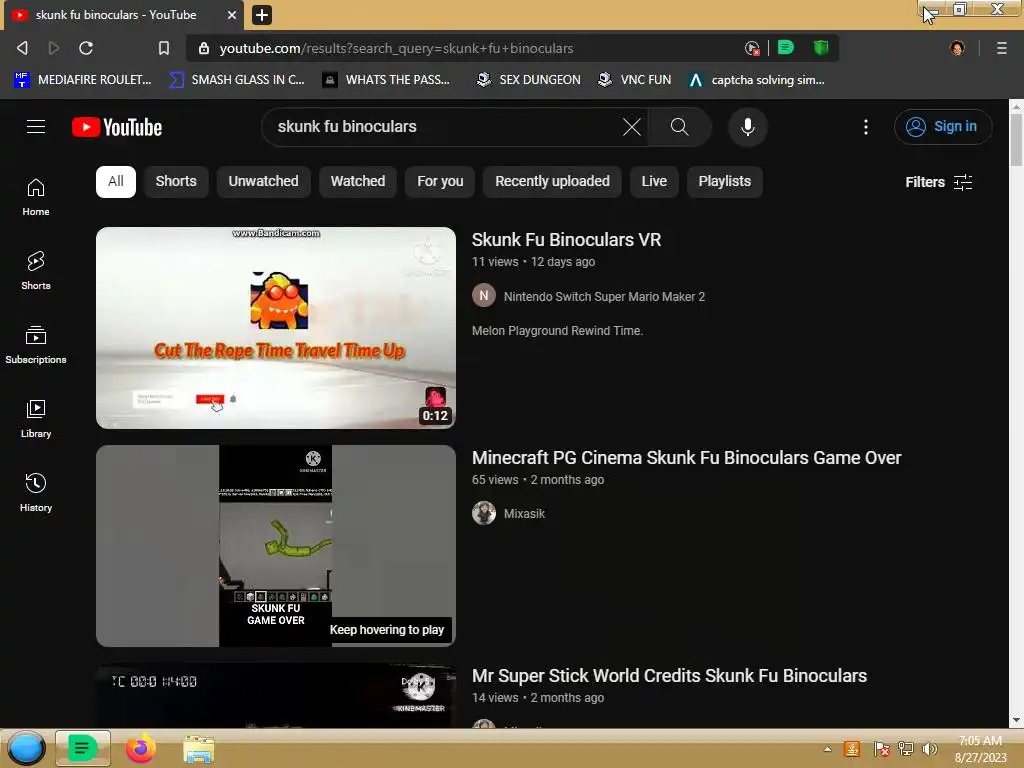This screenshot has height=768, width=1024.
Task: Open a new tab with the plus button
Action: tap(262, 14)
